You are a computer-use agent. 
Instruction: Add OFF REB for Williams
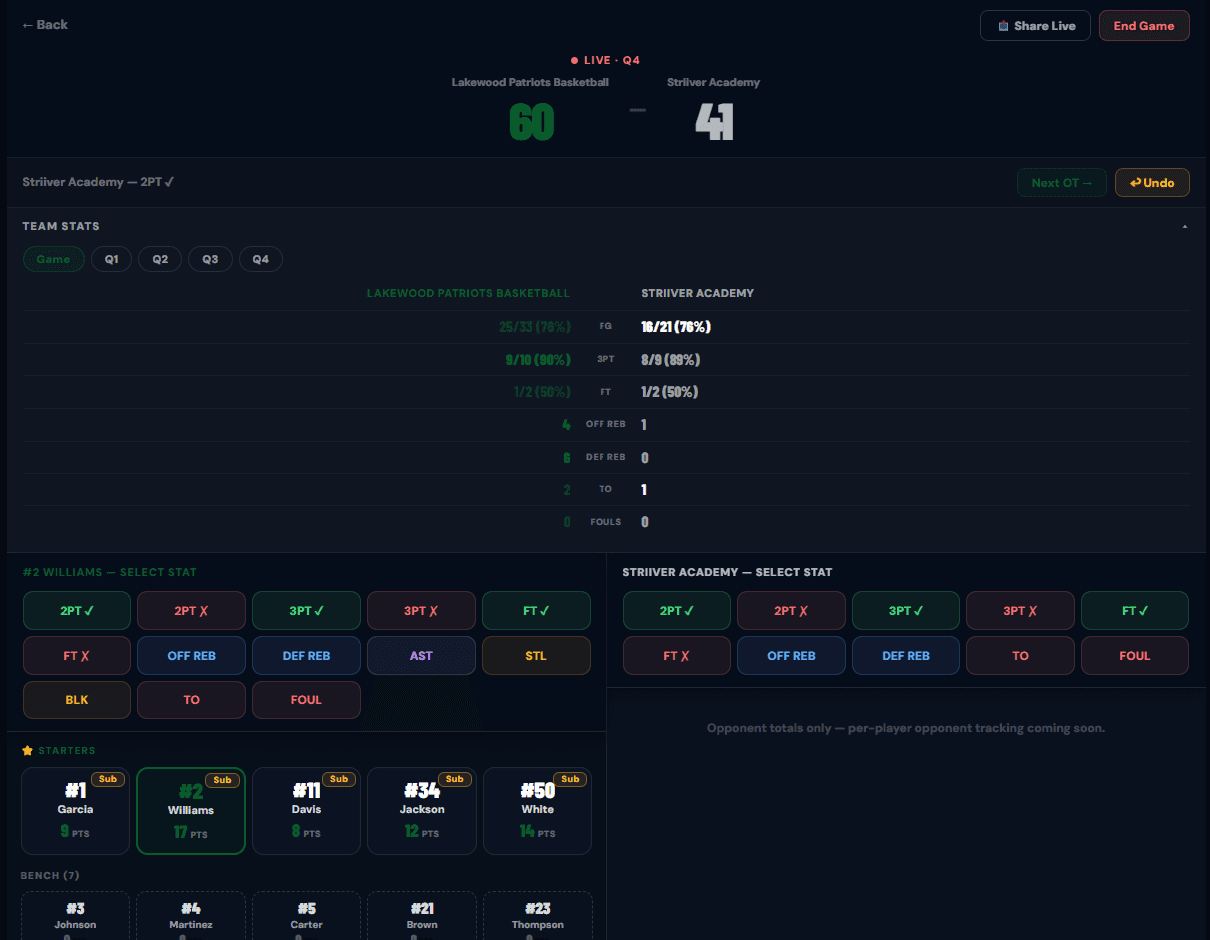point(191,656)
